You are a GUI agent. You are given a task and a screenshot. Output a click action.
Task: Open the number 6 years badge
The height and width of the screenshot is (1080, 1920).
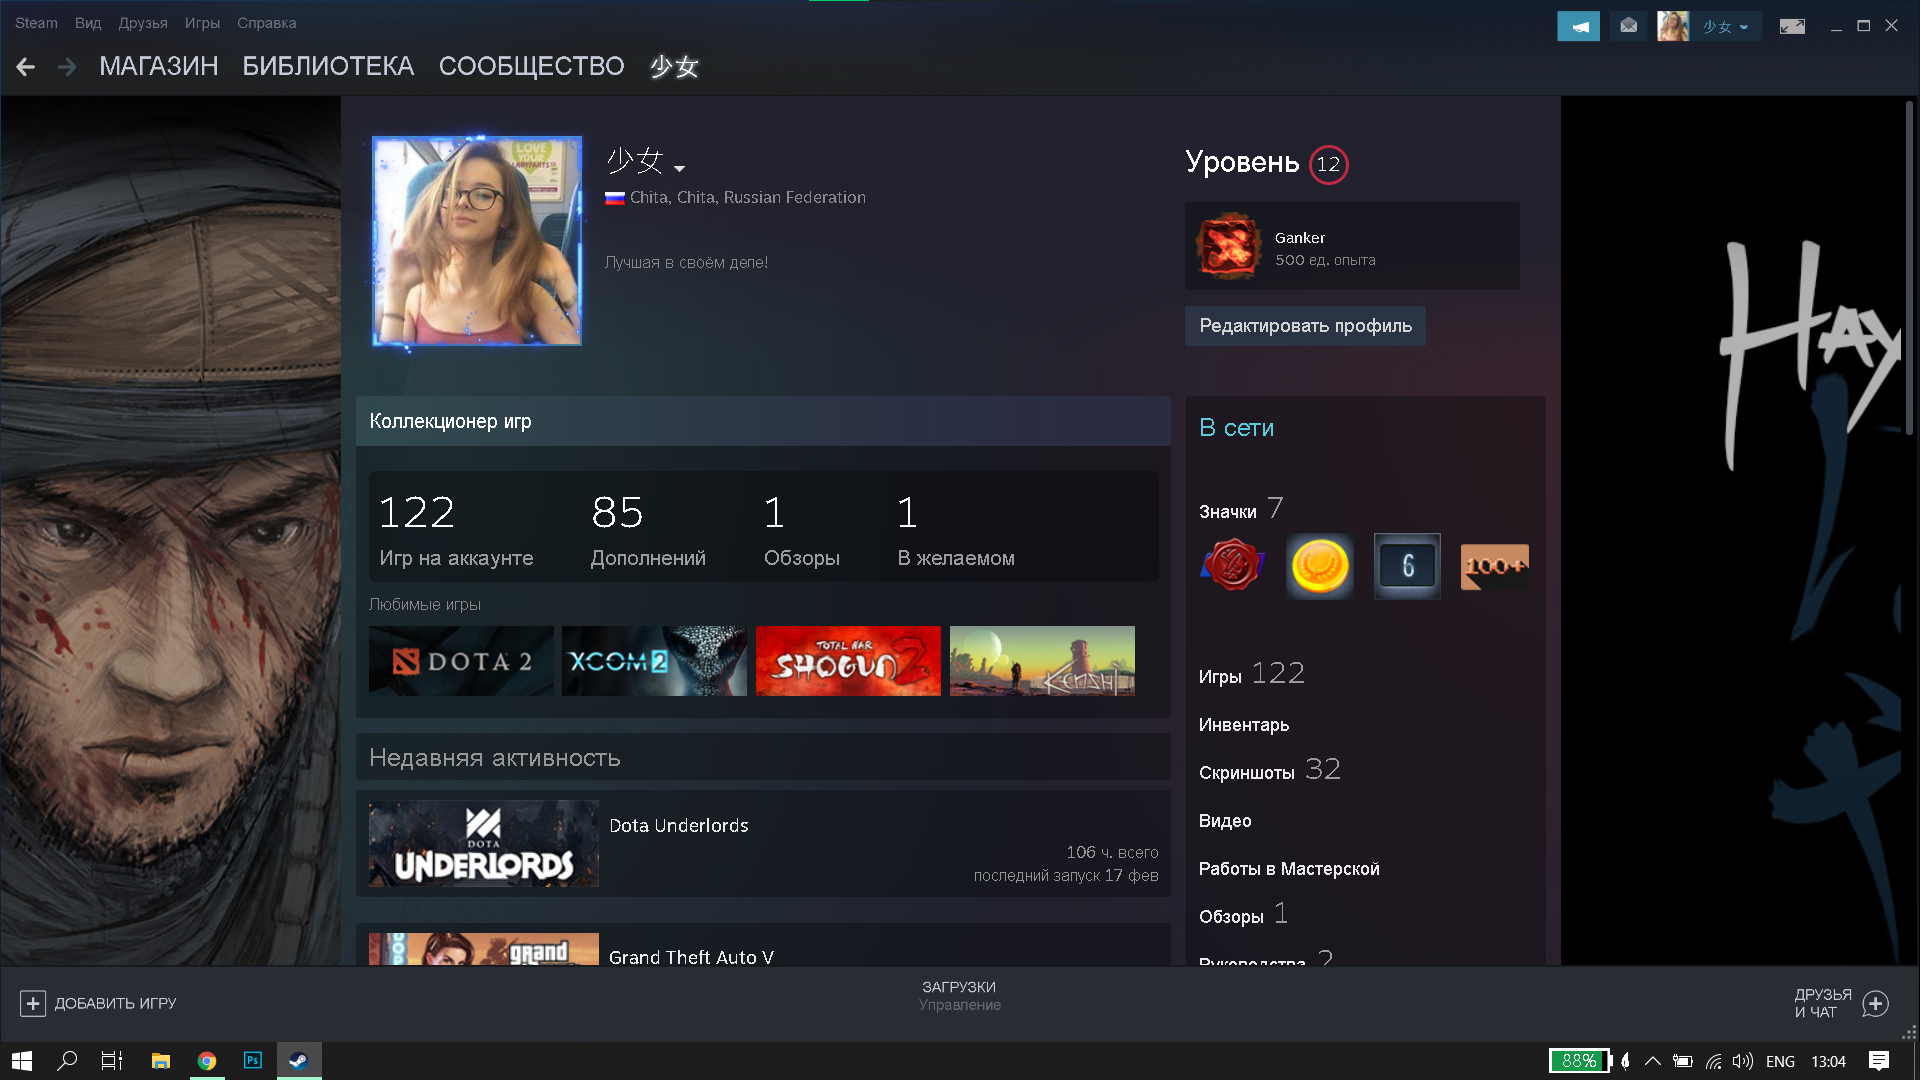(x=1407, y=566)
